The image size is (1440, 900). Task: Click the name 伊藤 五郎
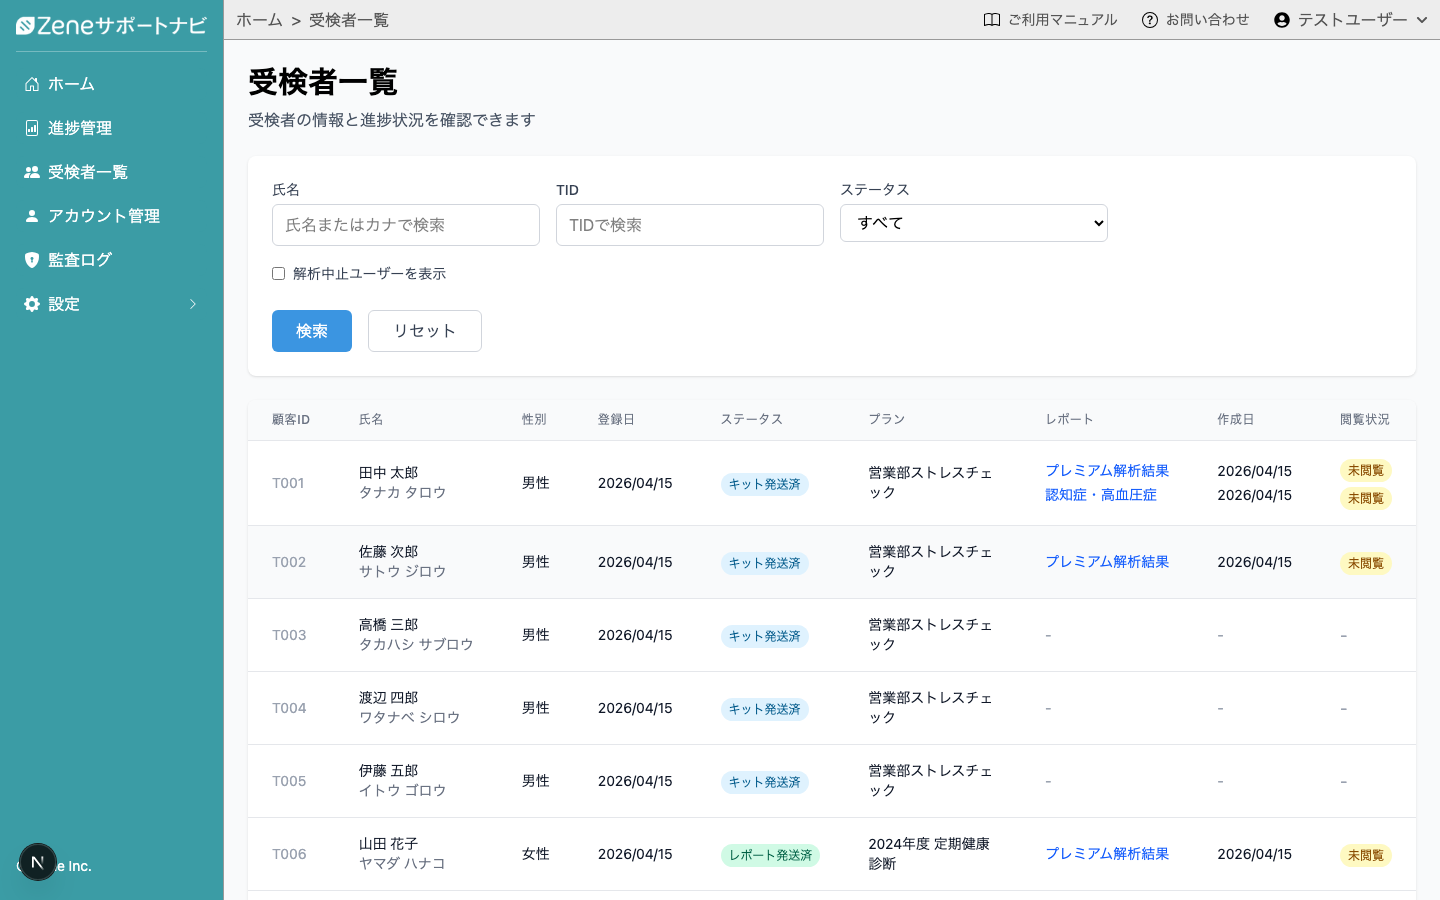pyautogui.click(x=388, y=771)
